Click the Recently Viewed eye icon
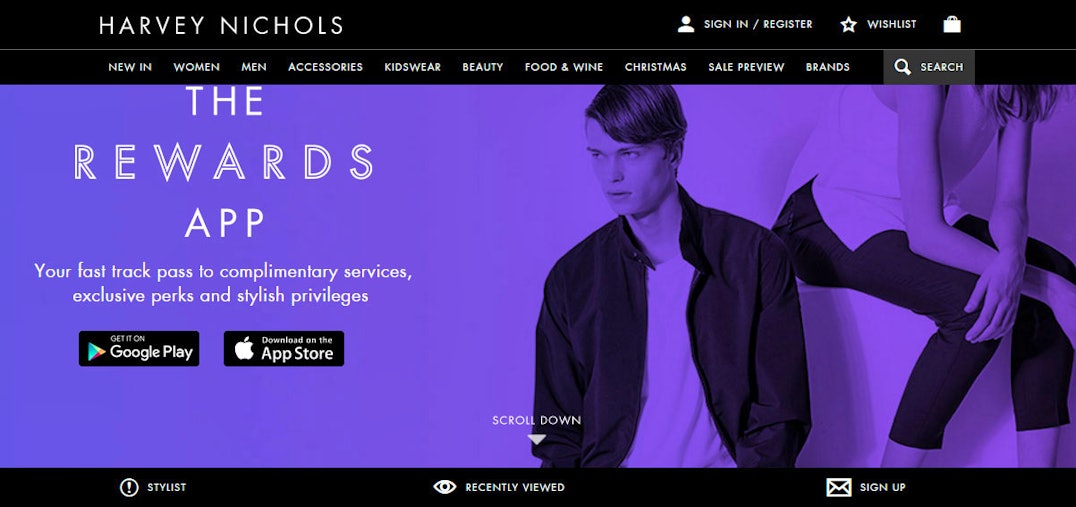Screen dimensions: 1076x507 pos(445,487)
